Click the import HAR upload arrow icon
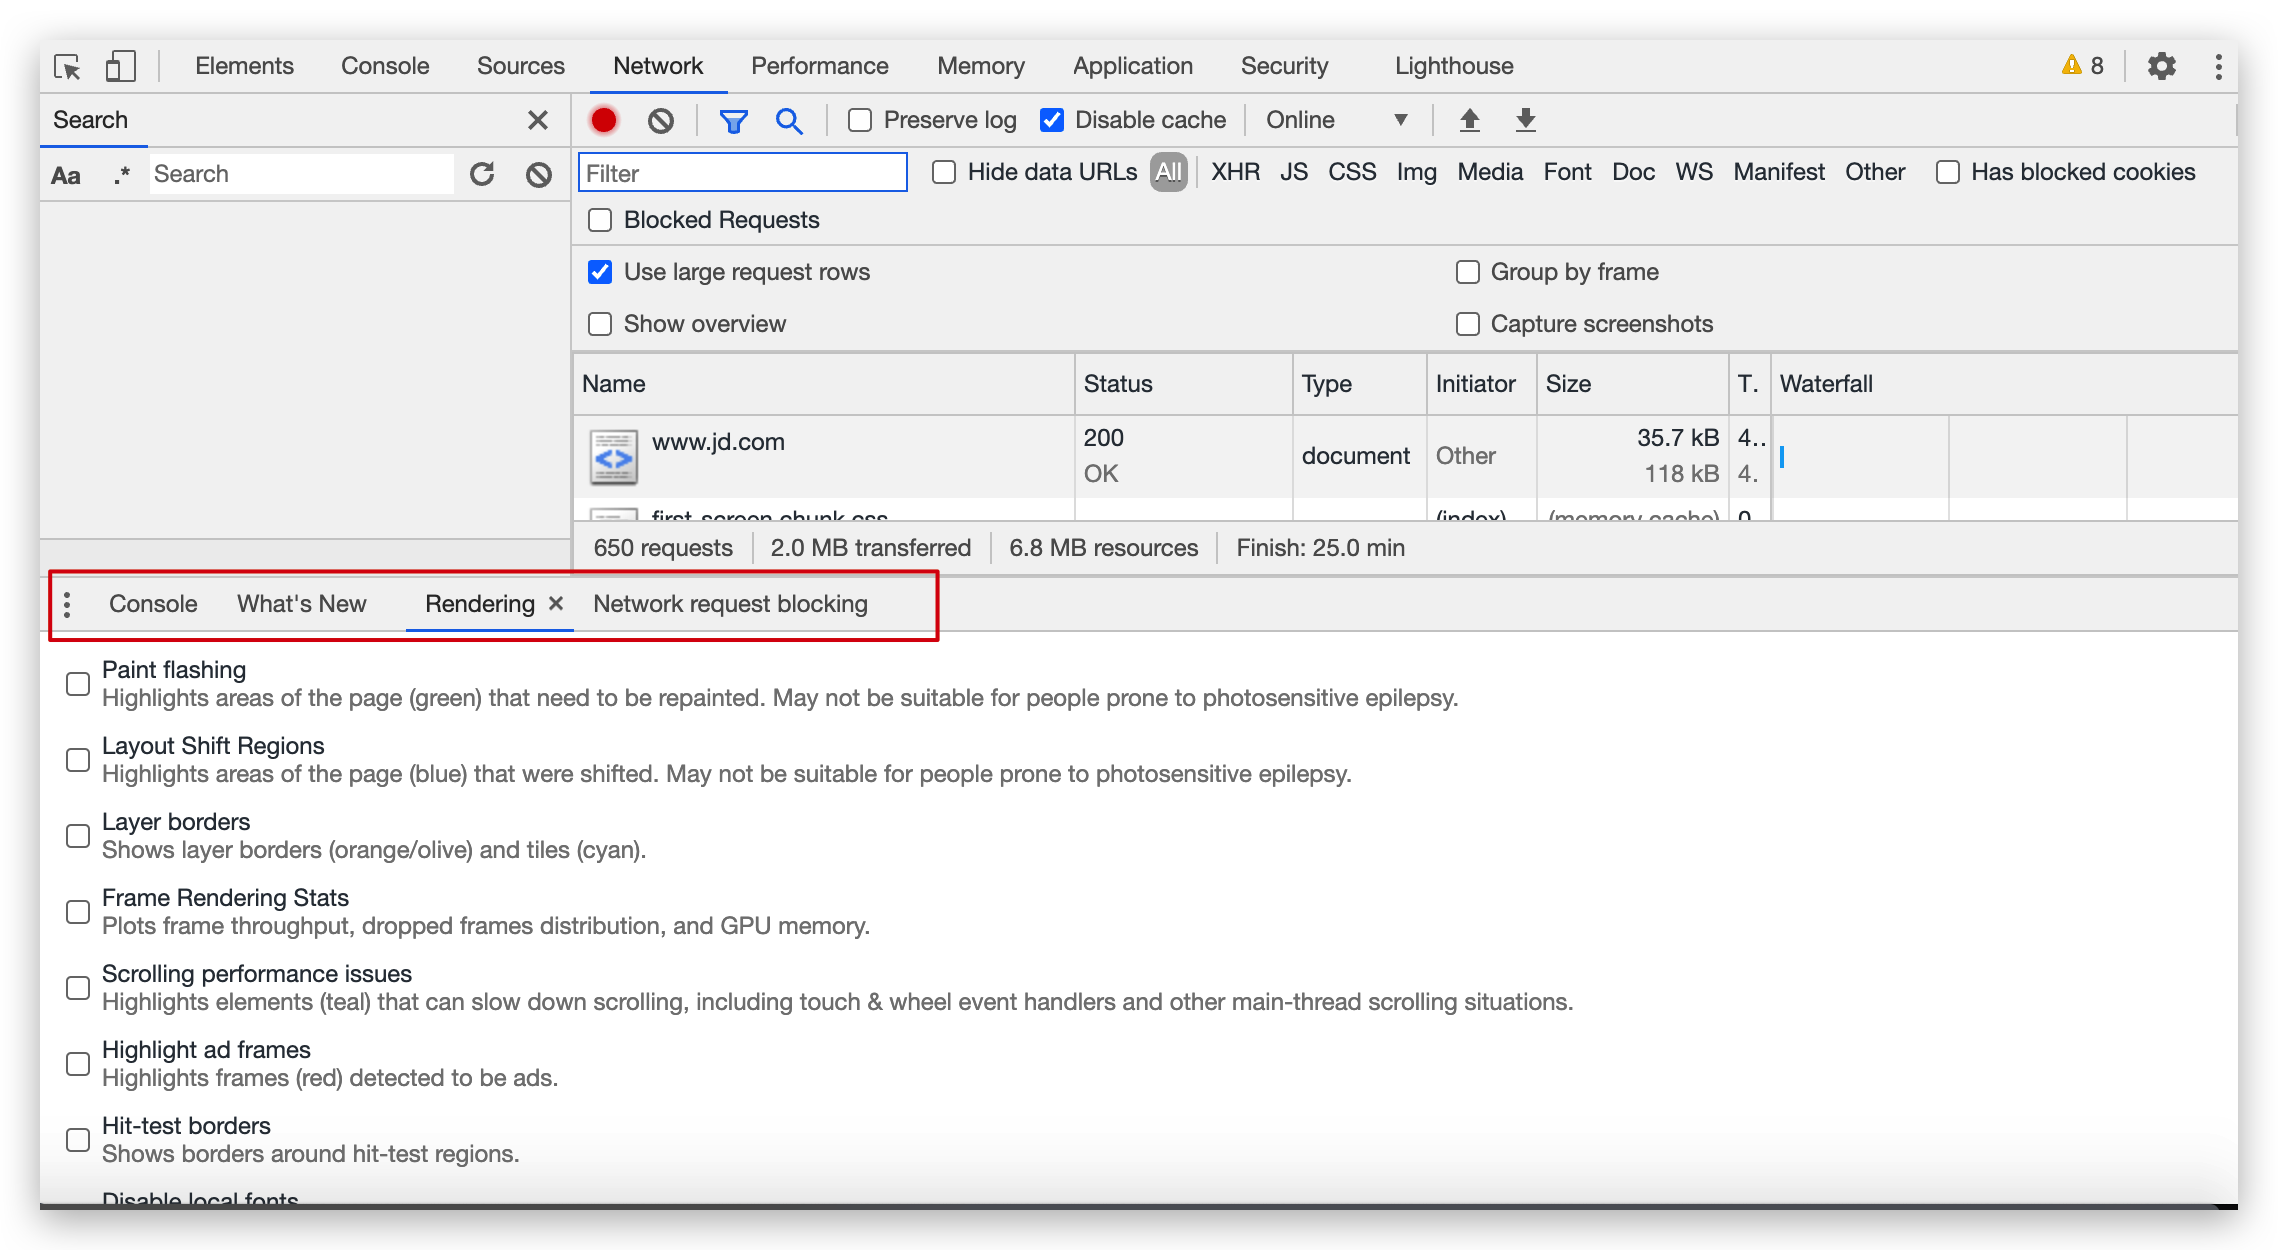The height and width of the screenshot is (1250, 2278). tap(1469, 120)
